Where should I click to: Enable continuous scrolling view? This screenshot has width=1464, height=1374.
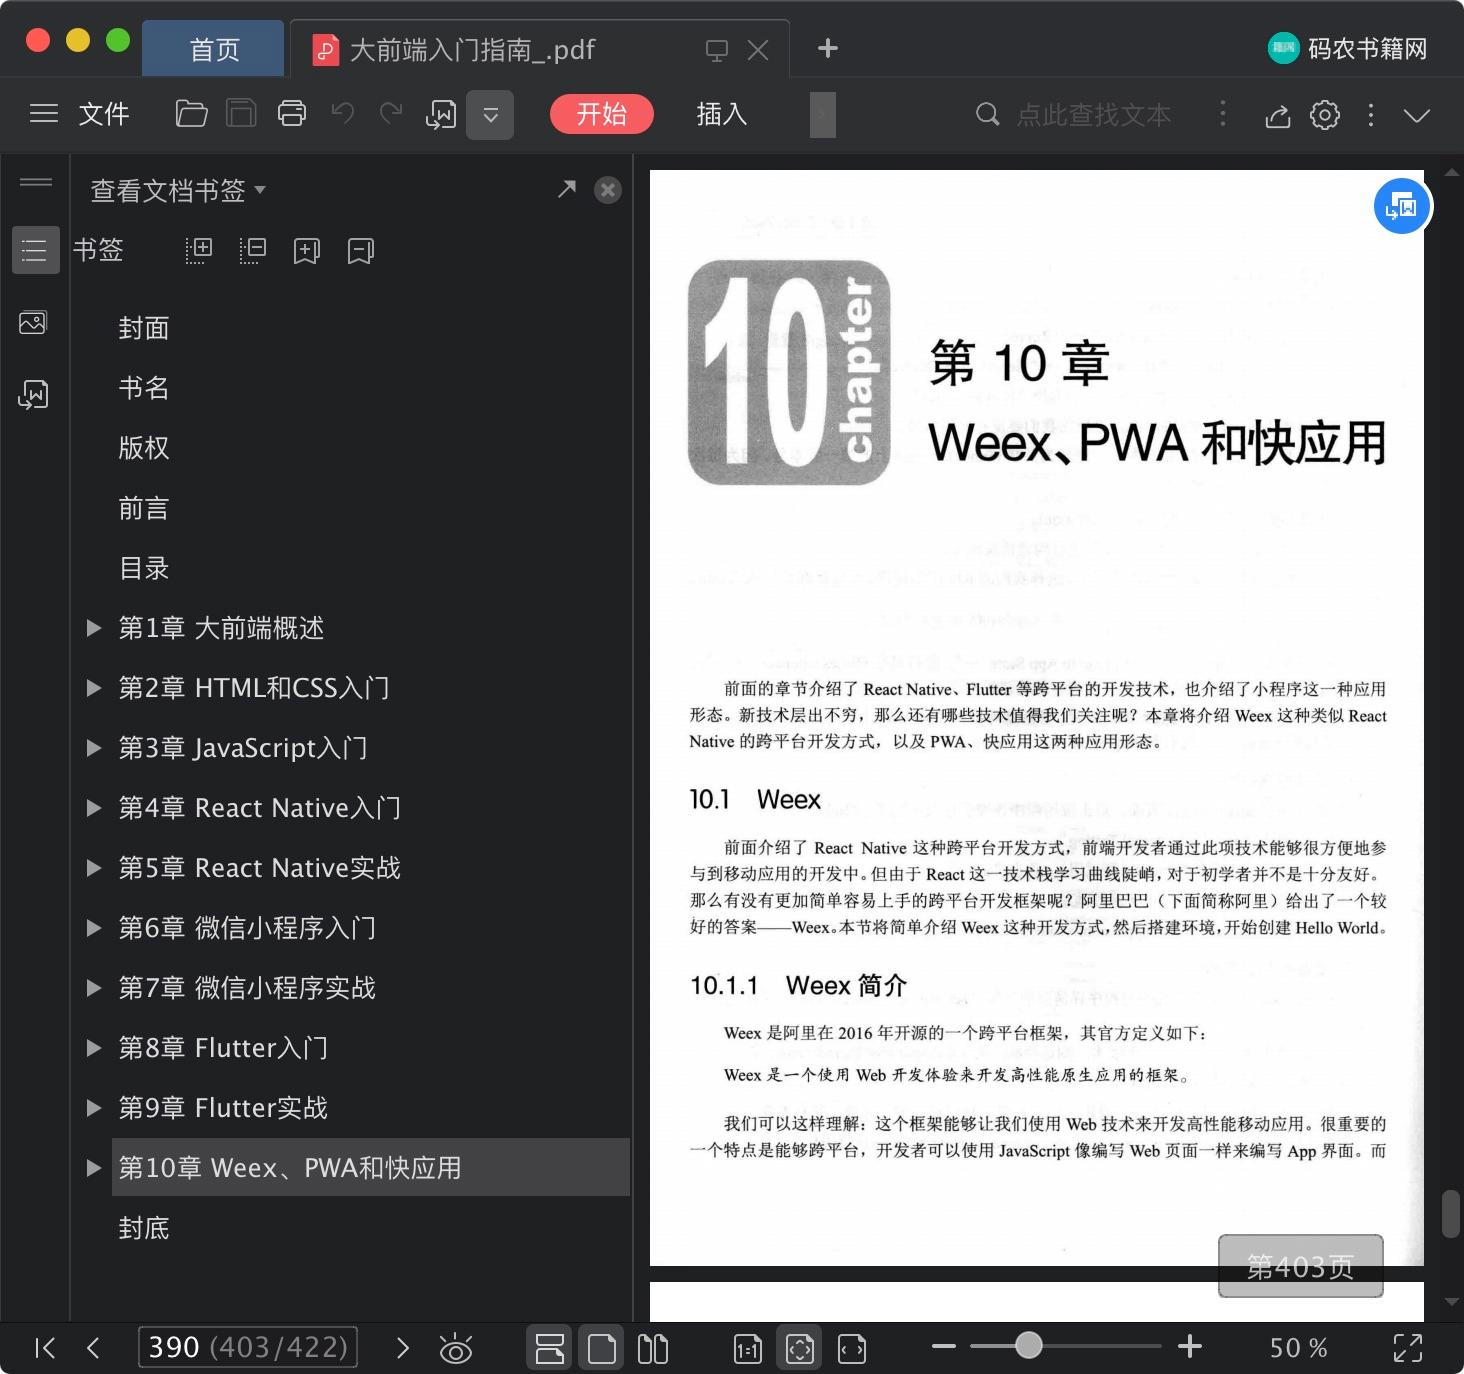pos(550,1348)
